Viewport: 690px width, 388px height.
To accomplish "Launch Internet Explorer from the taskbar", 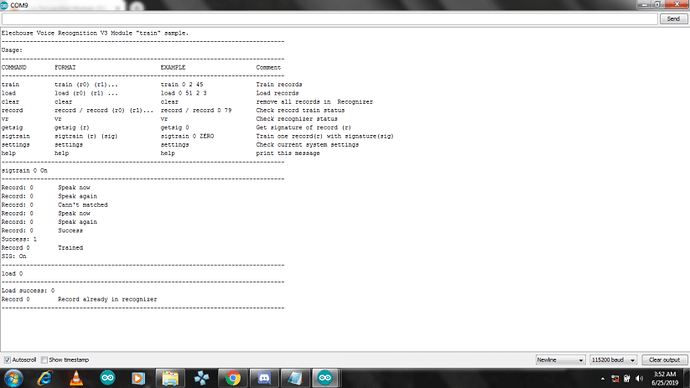I will pyautogui.click(x=45, y=378).
